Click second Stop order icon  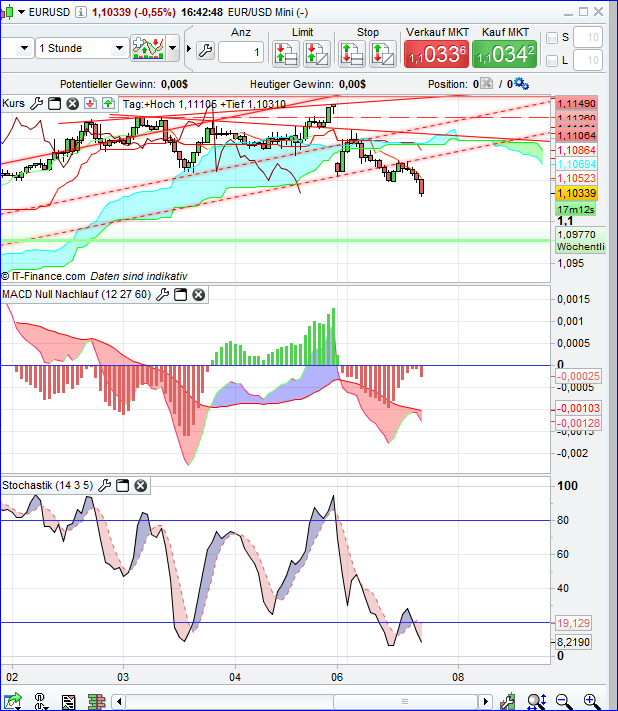click(x=383, y=54)
